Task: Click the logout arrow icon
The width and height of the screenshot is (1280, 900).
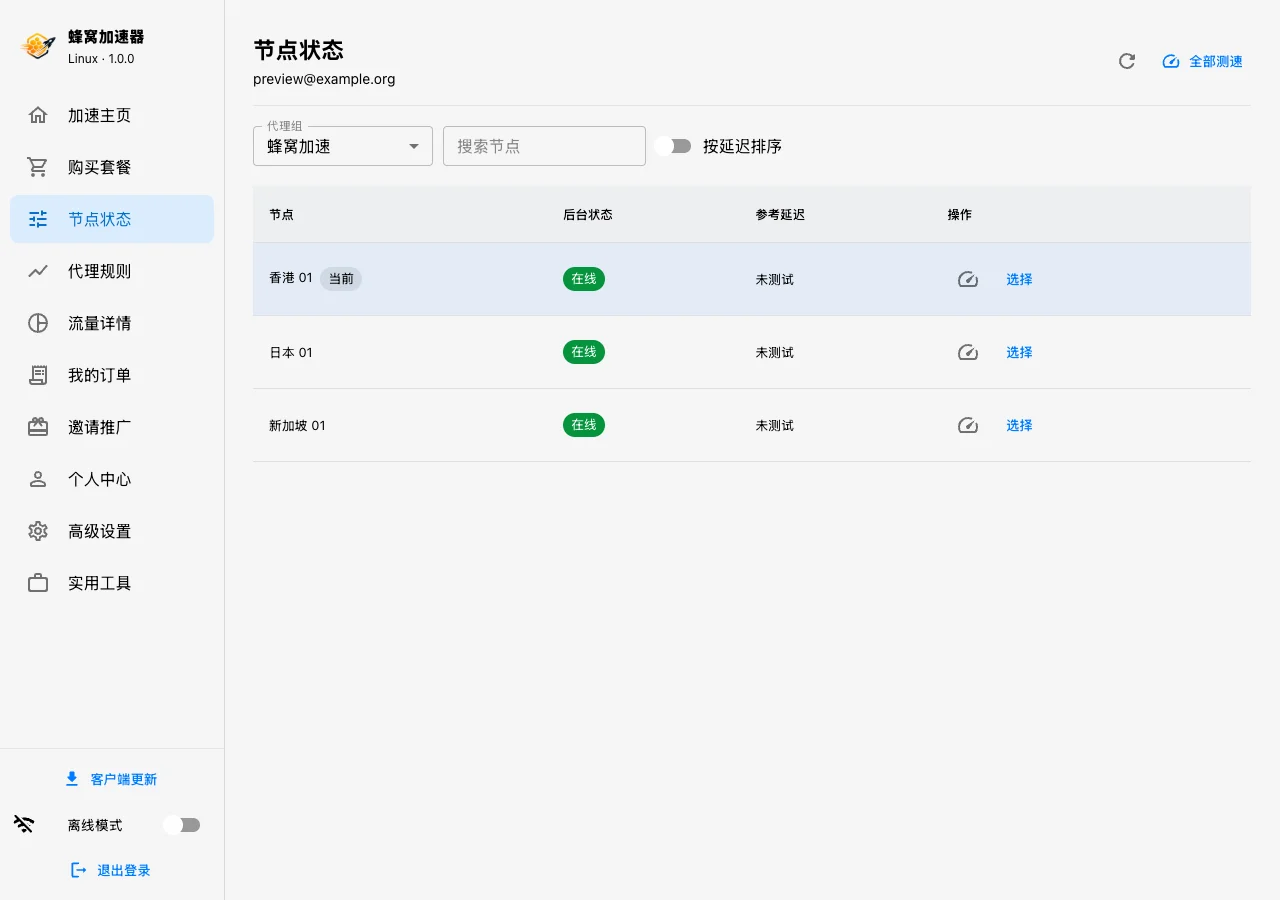Action: pos(79,870)
